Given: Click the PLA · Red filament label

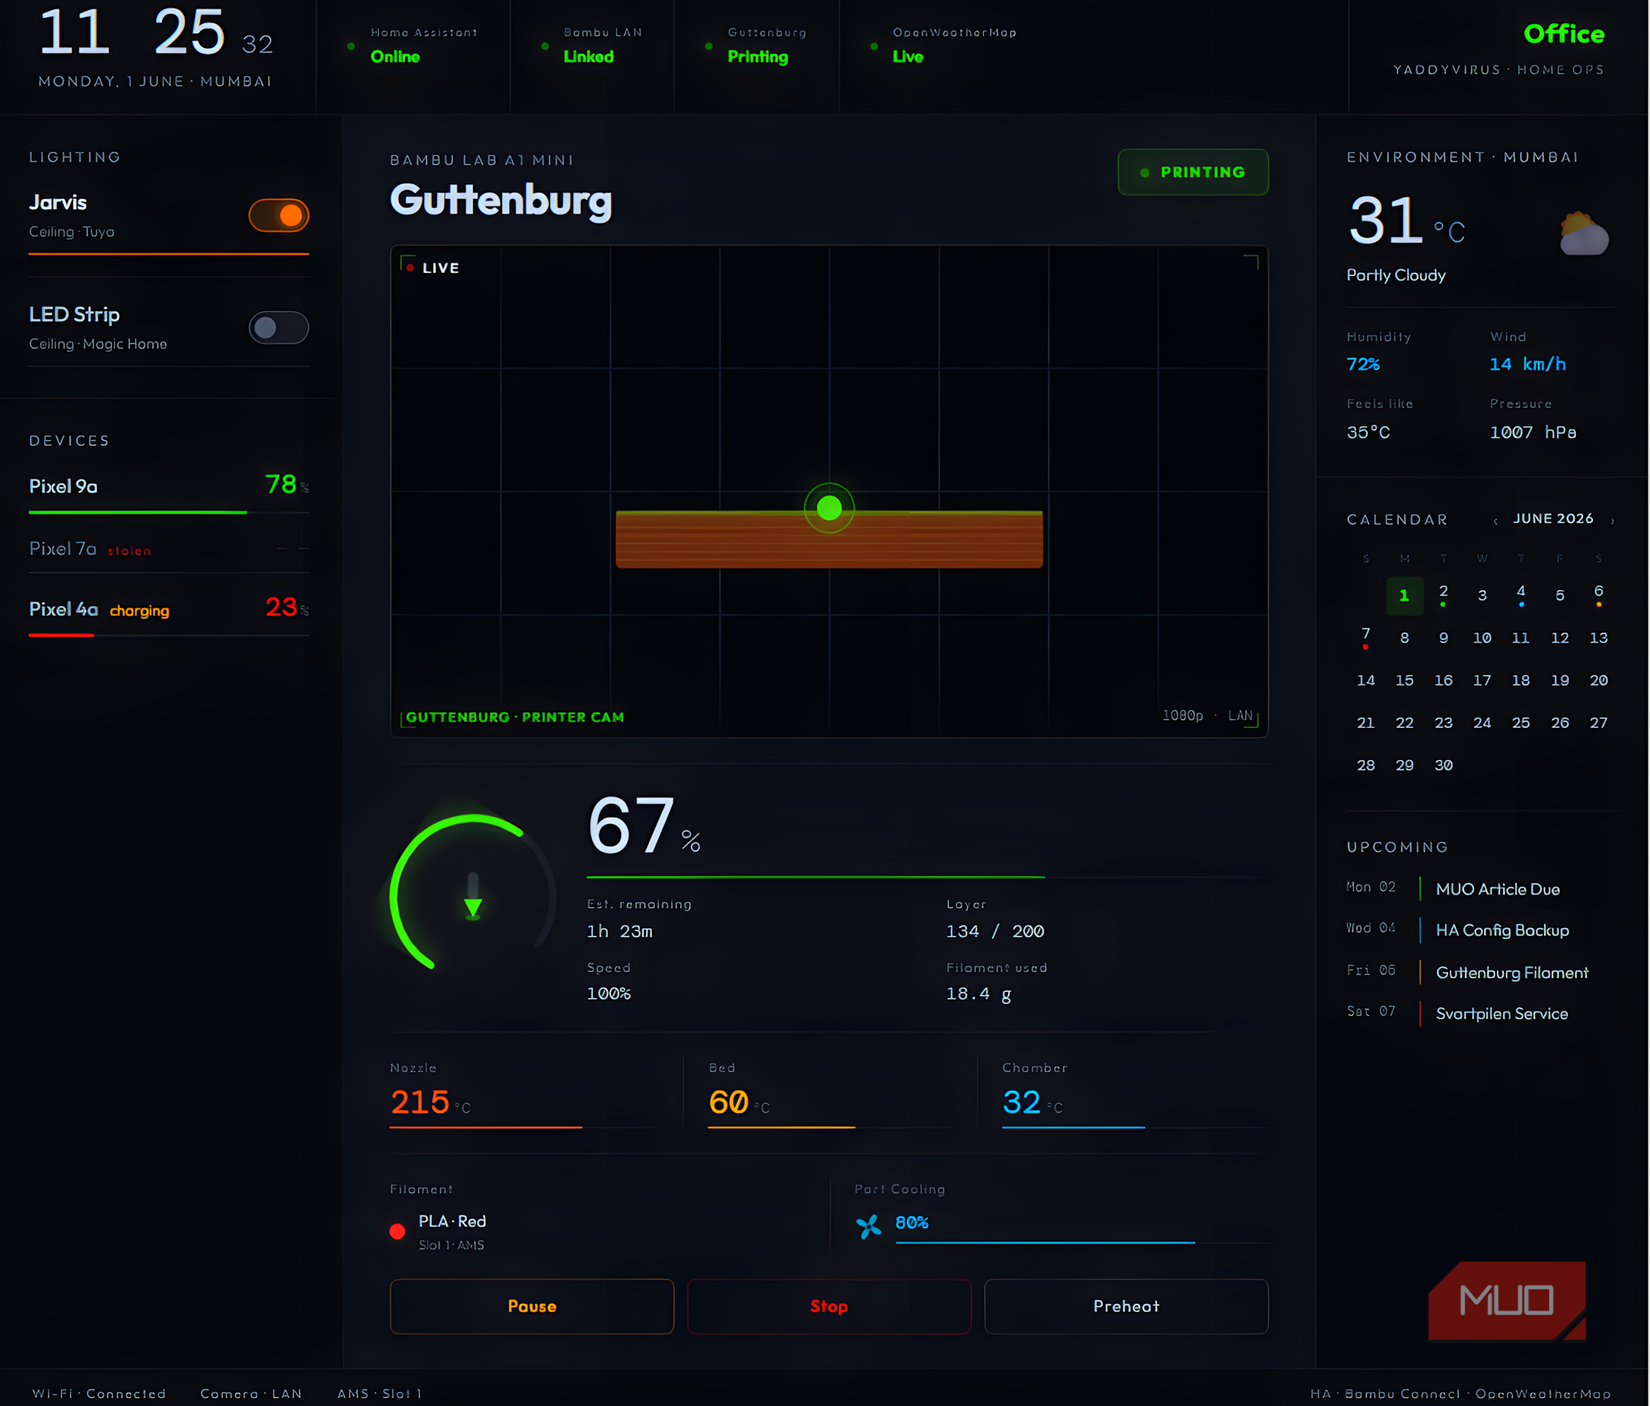Looking at the screenshot, I should pyautogui.click(x=452, y=1221).
